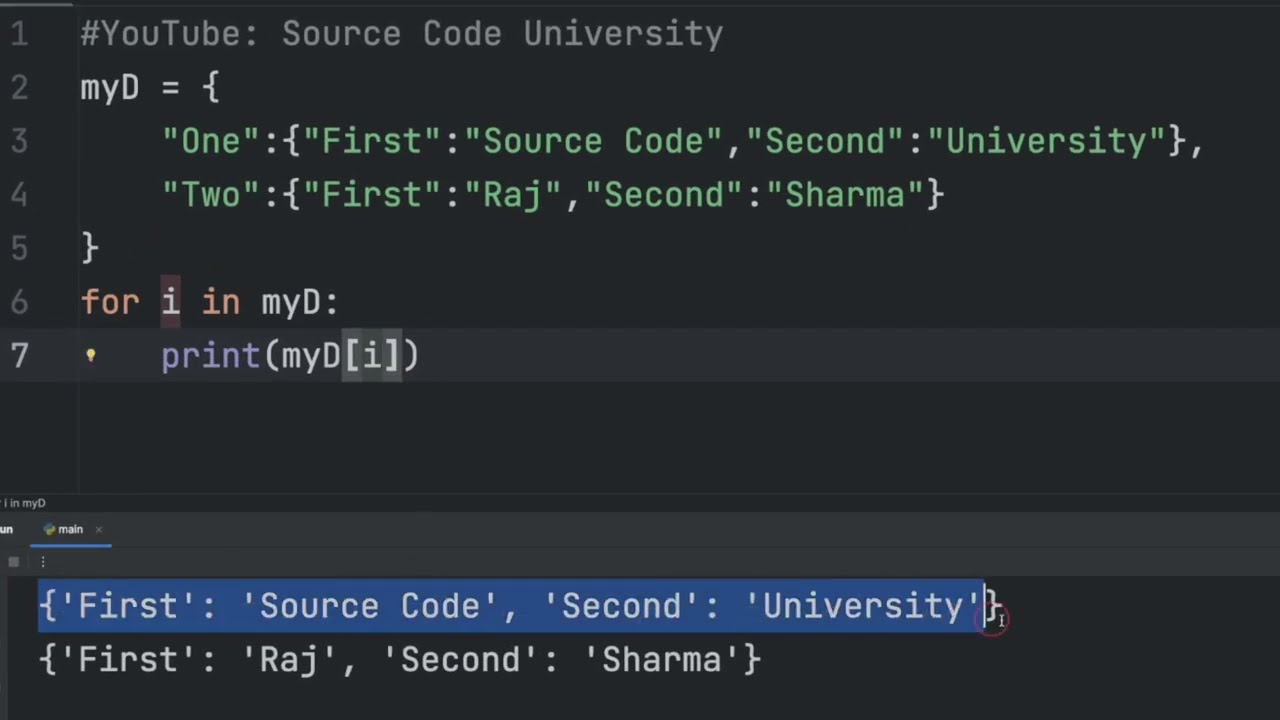Viewport: 1280px width, 720px height.
Task: Click the '#YouTube: Source Code University' comment
Action: (402, 35)
